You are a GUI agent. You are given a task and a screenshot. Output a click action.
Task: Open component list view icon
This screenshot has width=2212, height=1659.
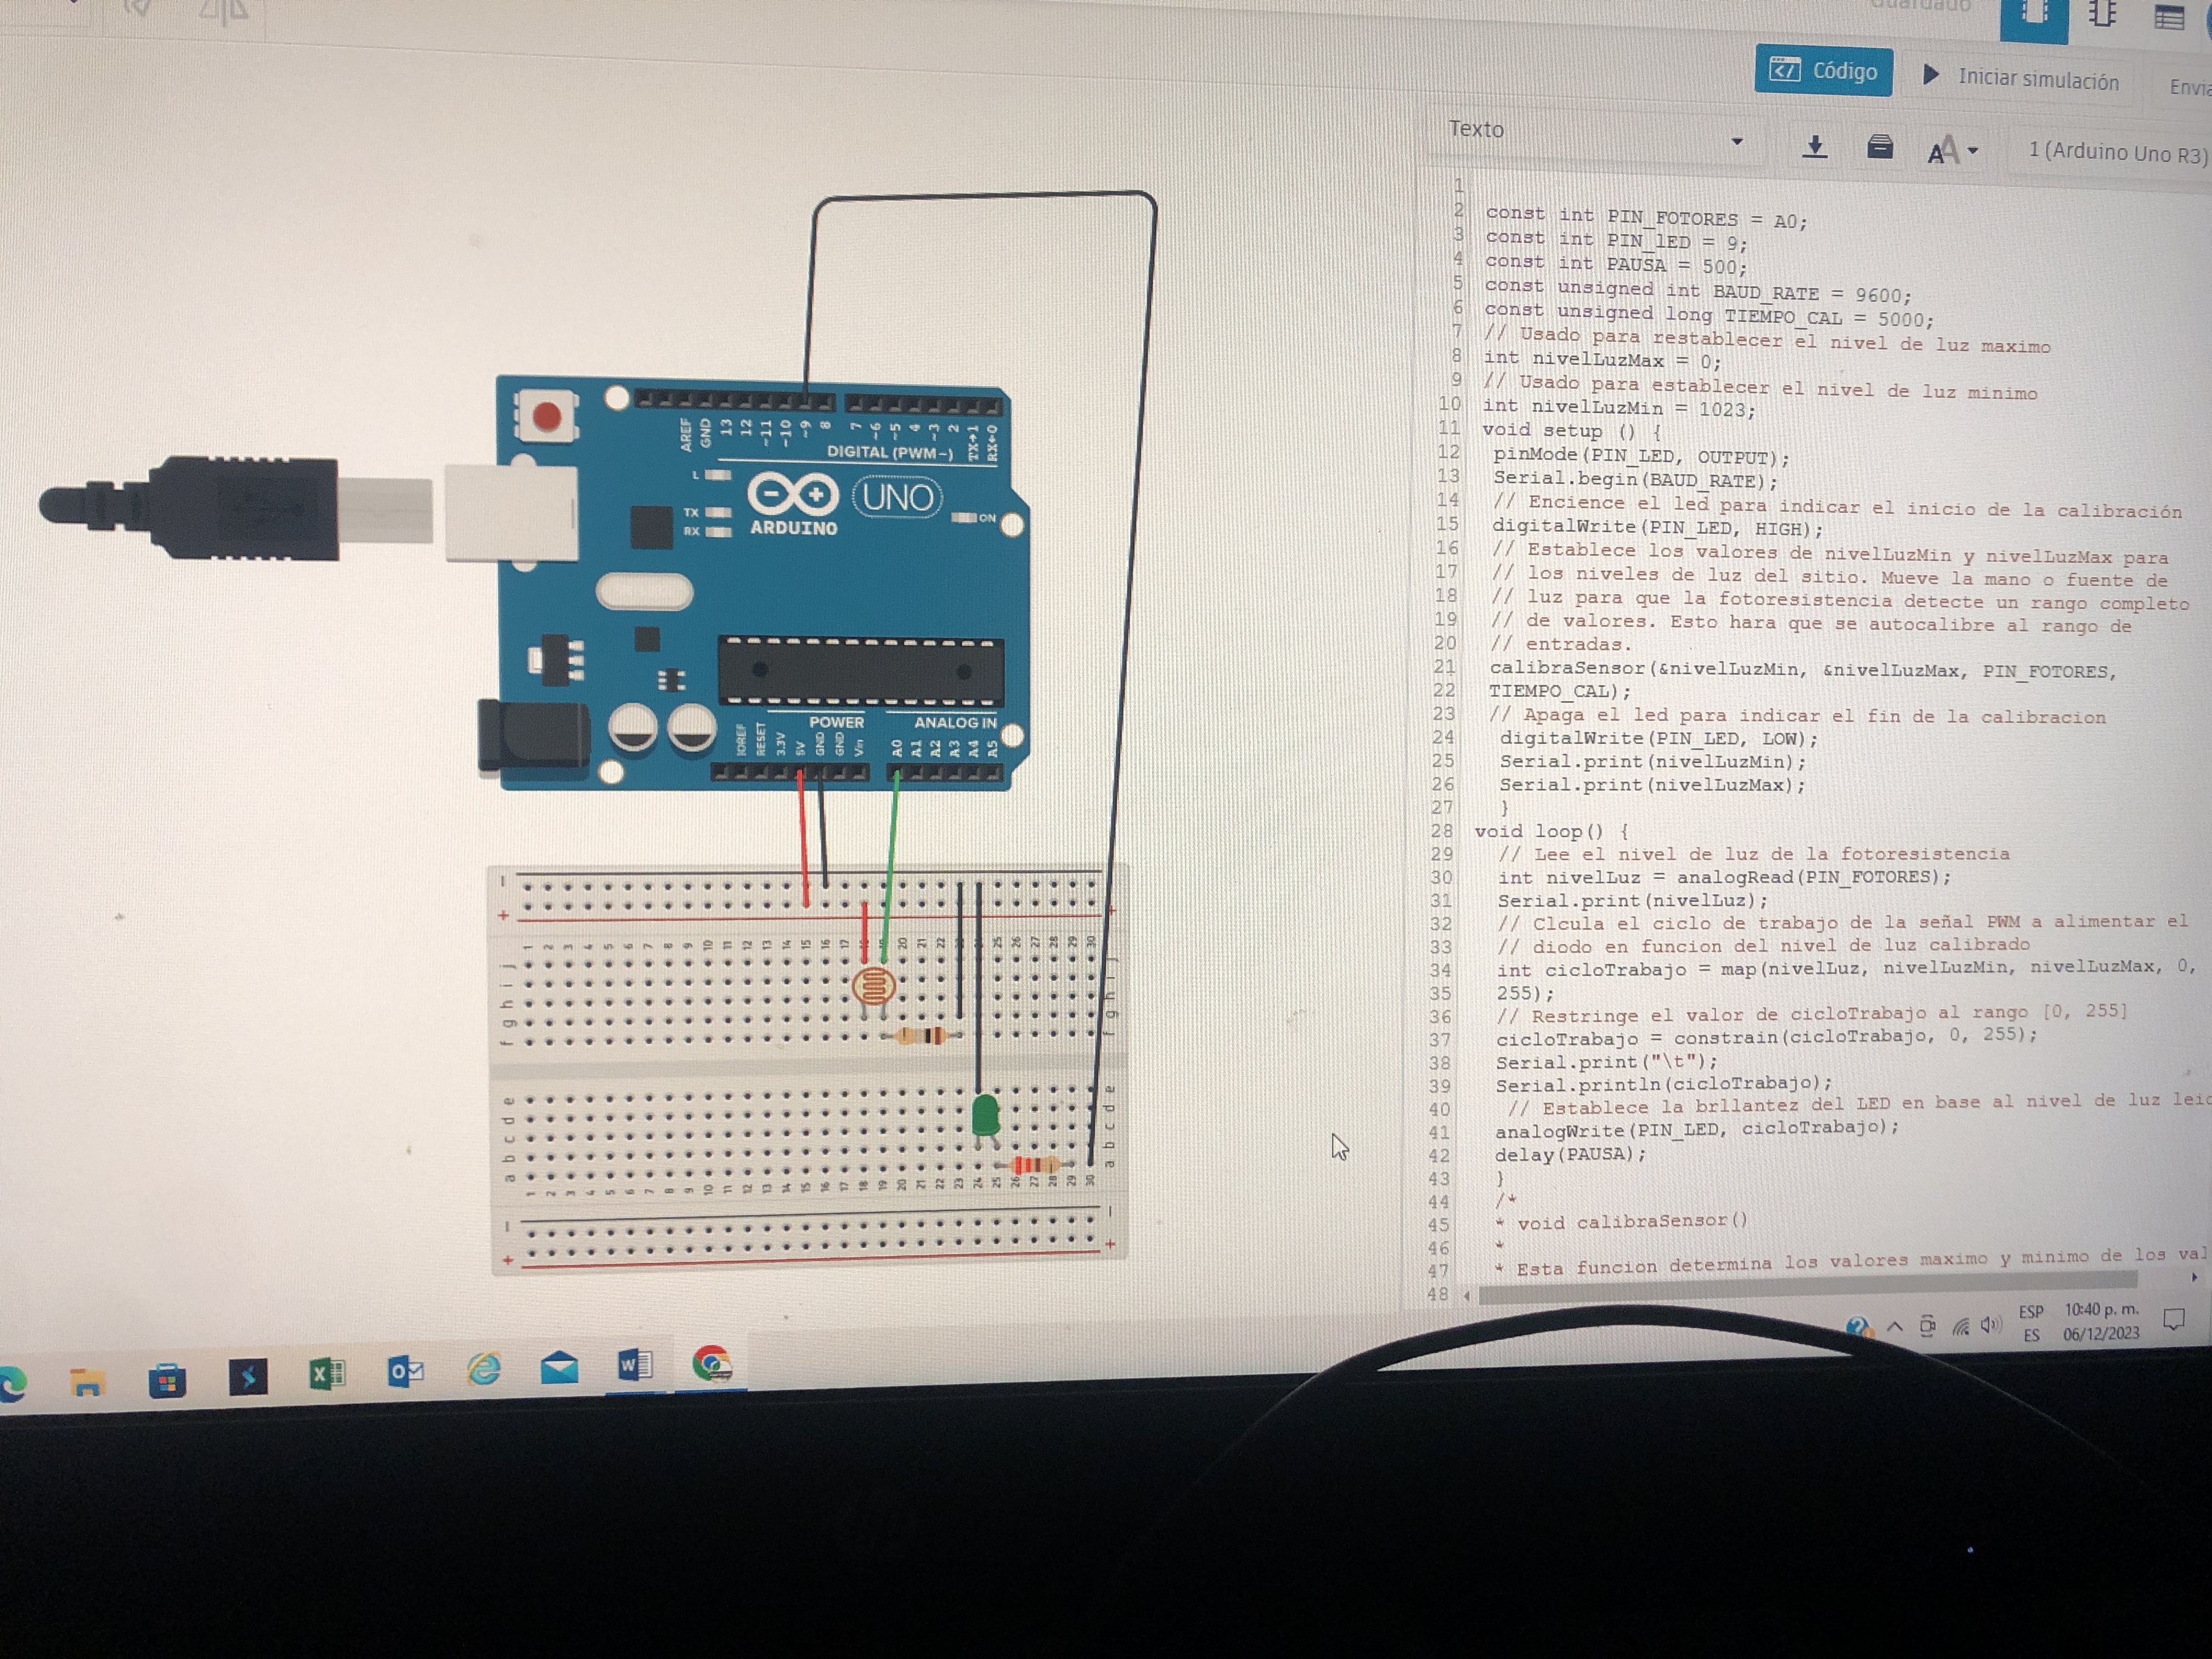coord(2168,18)
